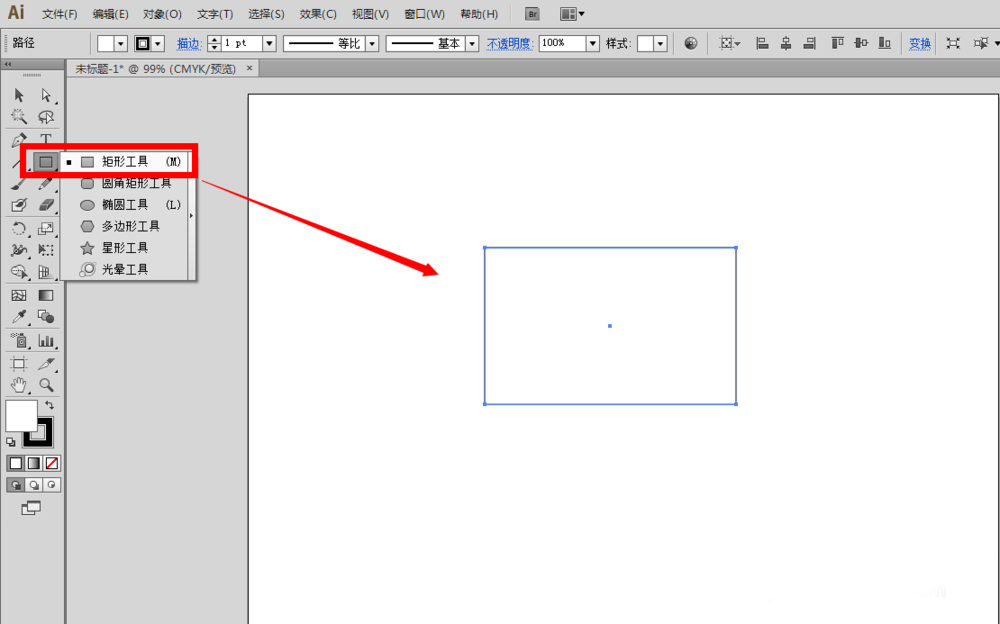Pick the Magic Wand tool
Viewport: 1000px width, 624px height.
19,117
